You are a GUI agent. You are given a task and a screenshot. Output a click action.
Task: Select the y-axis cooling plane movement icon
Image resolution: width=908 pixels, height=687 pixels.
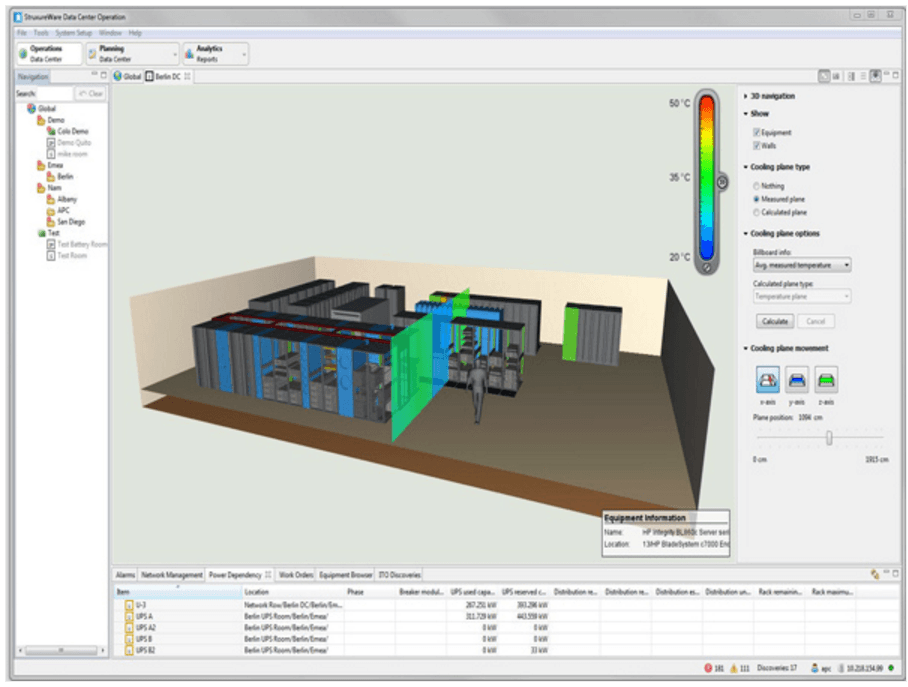(x=797, y=380)
